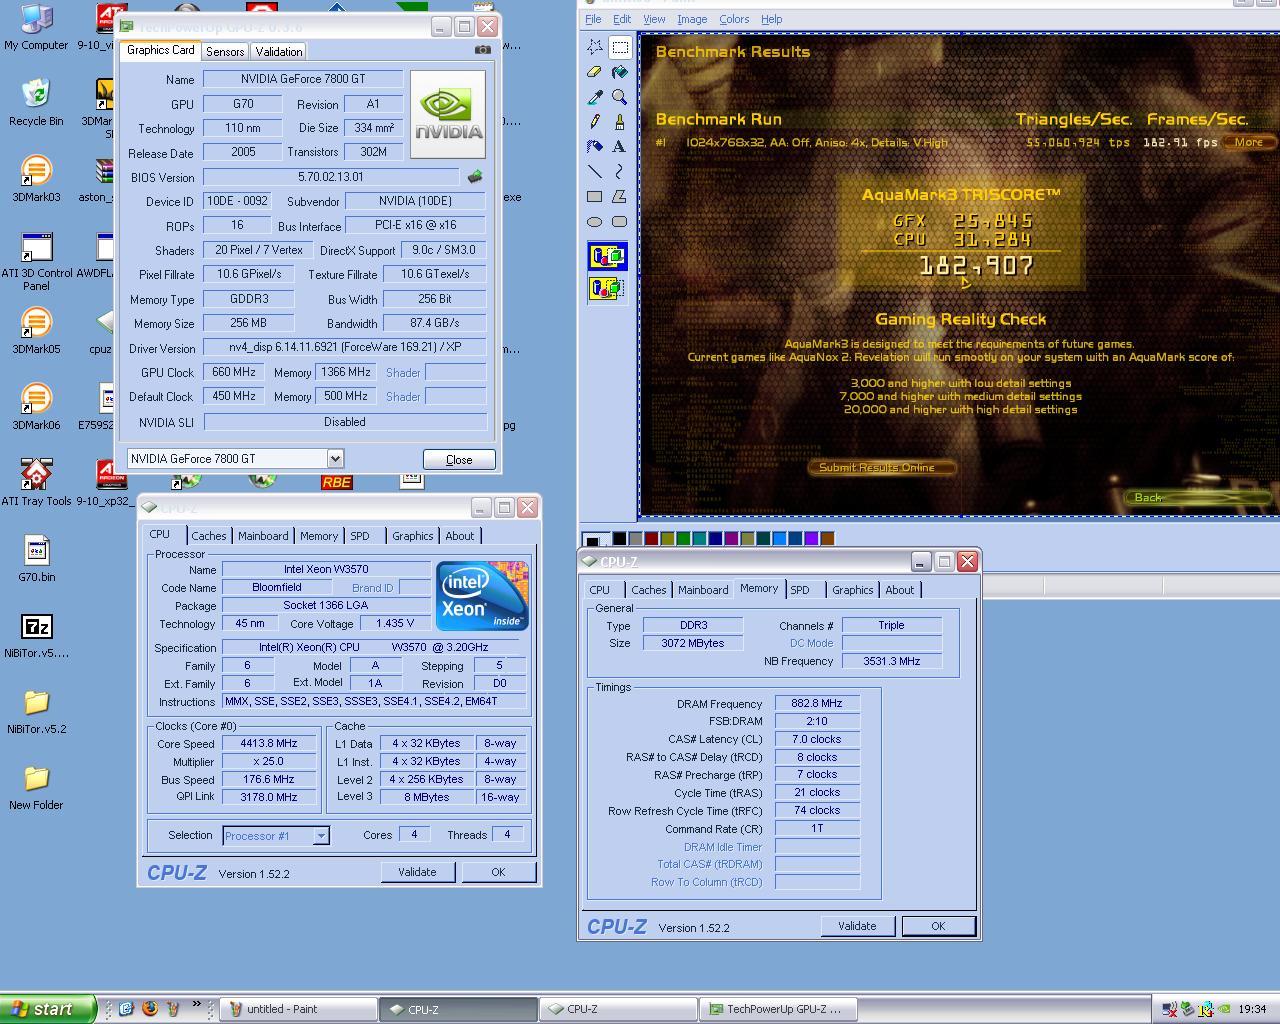Launch Firefox from the quick launch bar
Screen dimensions: 1280x1024
[x=150, y=1009]
